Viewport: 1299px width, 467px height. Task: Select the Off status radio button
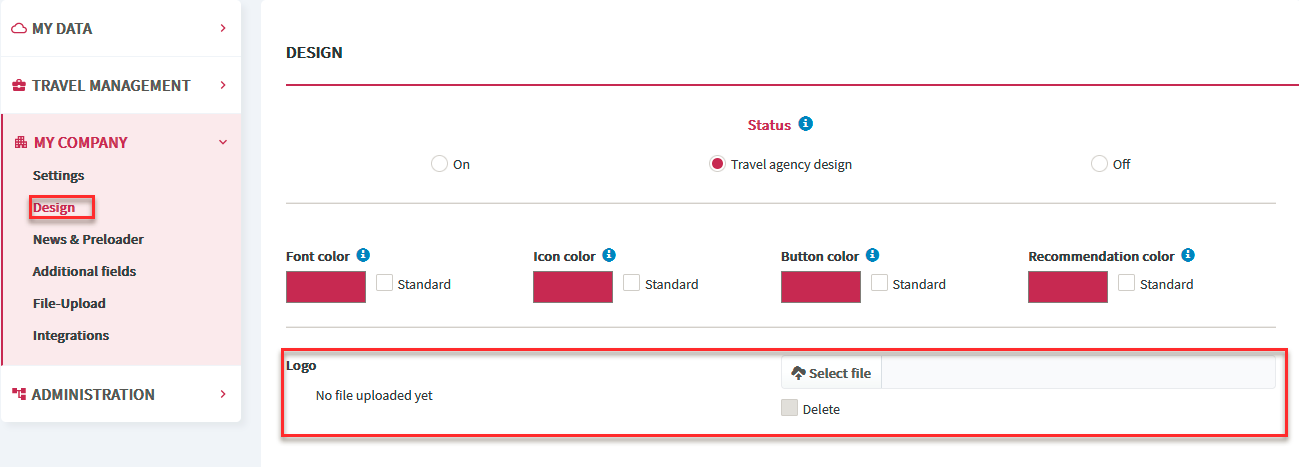pyautogui.click(x=1100, y=164)
